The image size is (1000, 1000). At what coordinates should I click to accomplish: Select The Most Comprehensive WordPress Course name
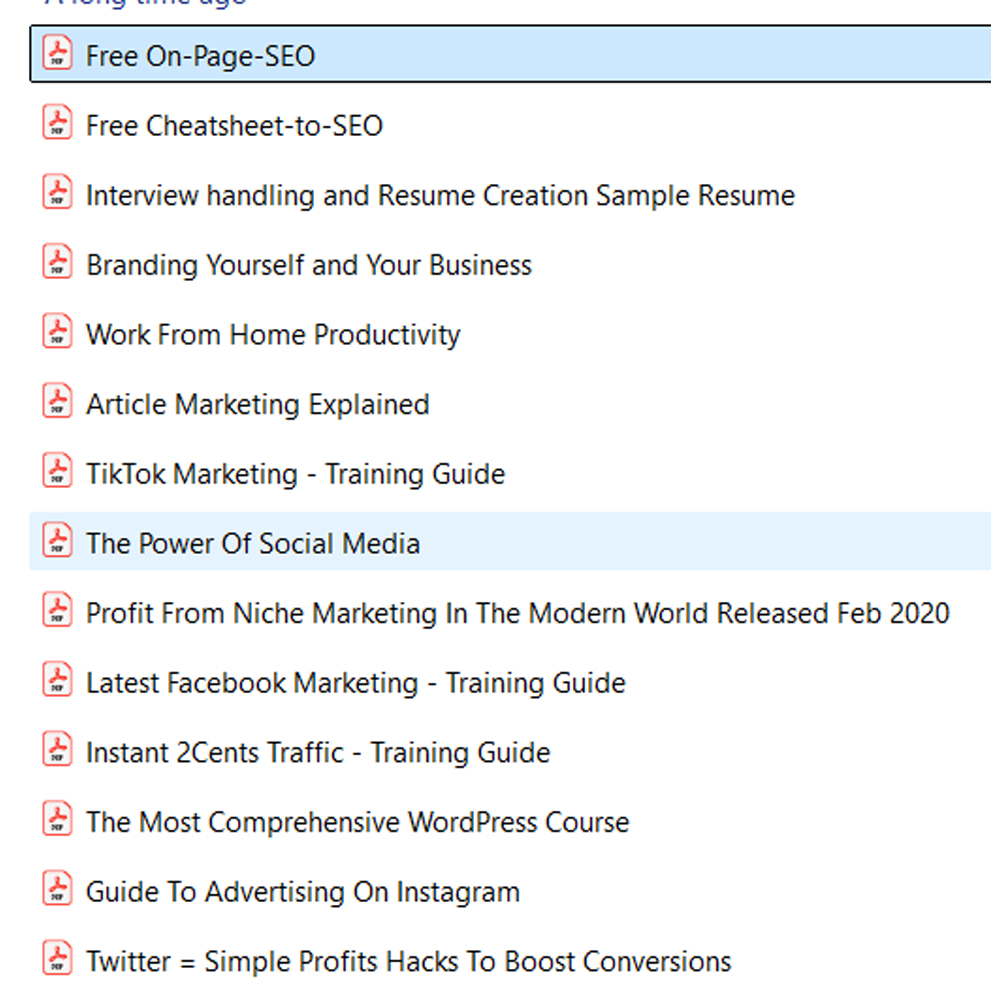pyautogui.click(x=357, y=823)
